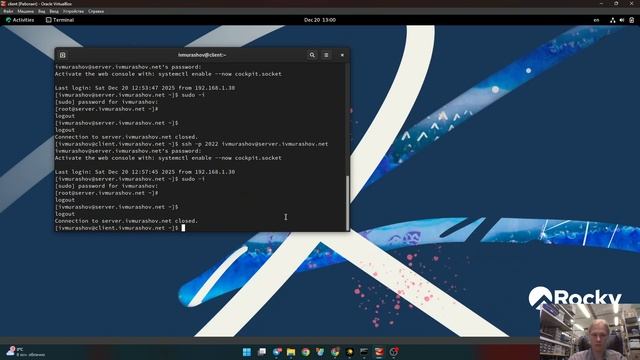Click the terminal title 'ivmurashov@client:~'
The width and height of the screenshot is (640, 360).
point(202,55)
